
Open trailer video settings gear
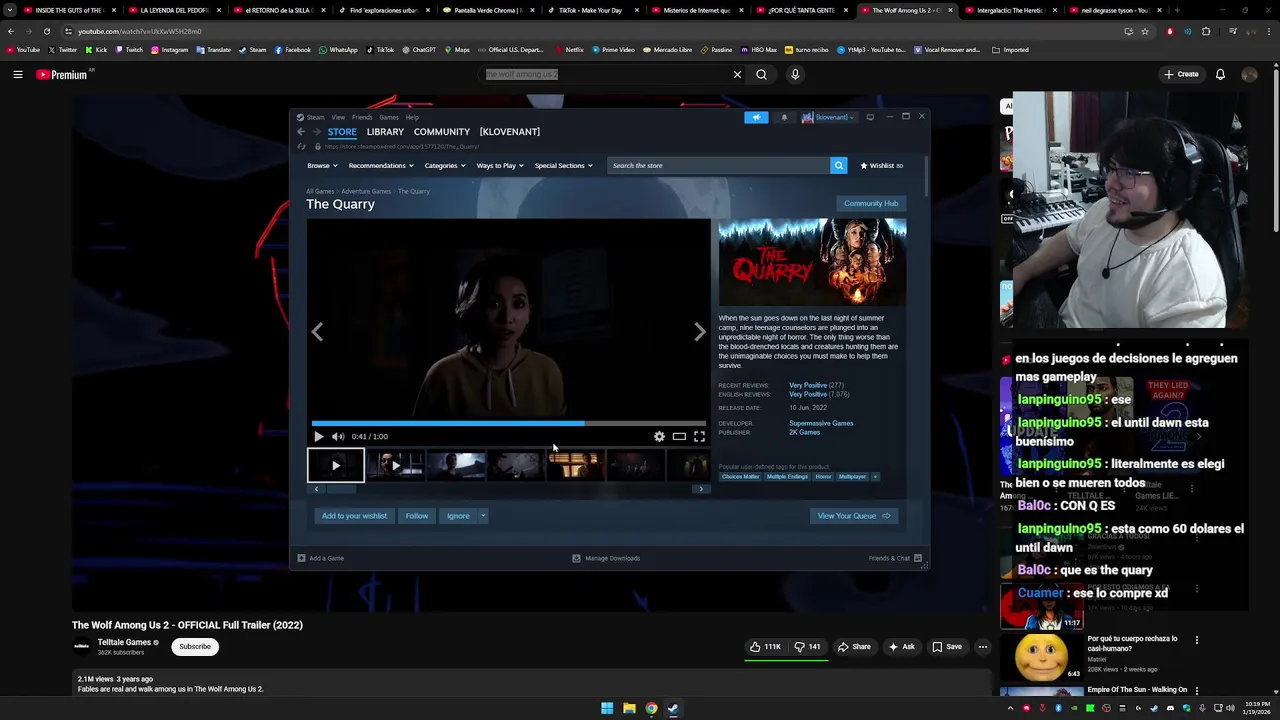[659, 436]
